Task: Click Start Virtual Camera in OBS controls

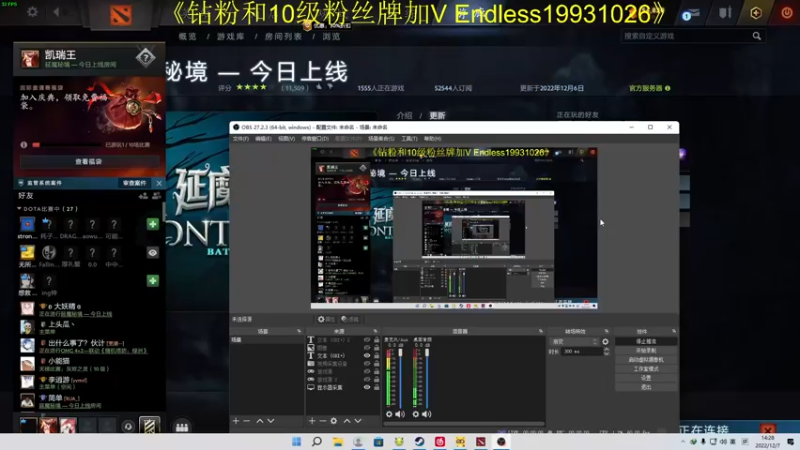Action: [x=646, y=360]
